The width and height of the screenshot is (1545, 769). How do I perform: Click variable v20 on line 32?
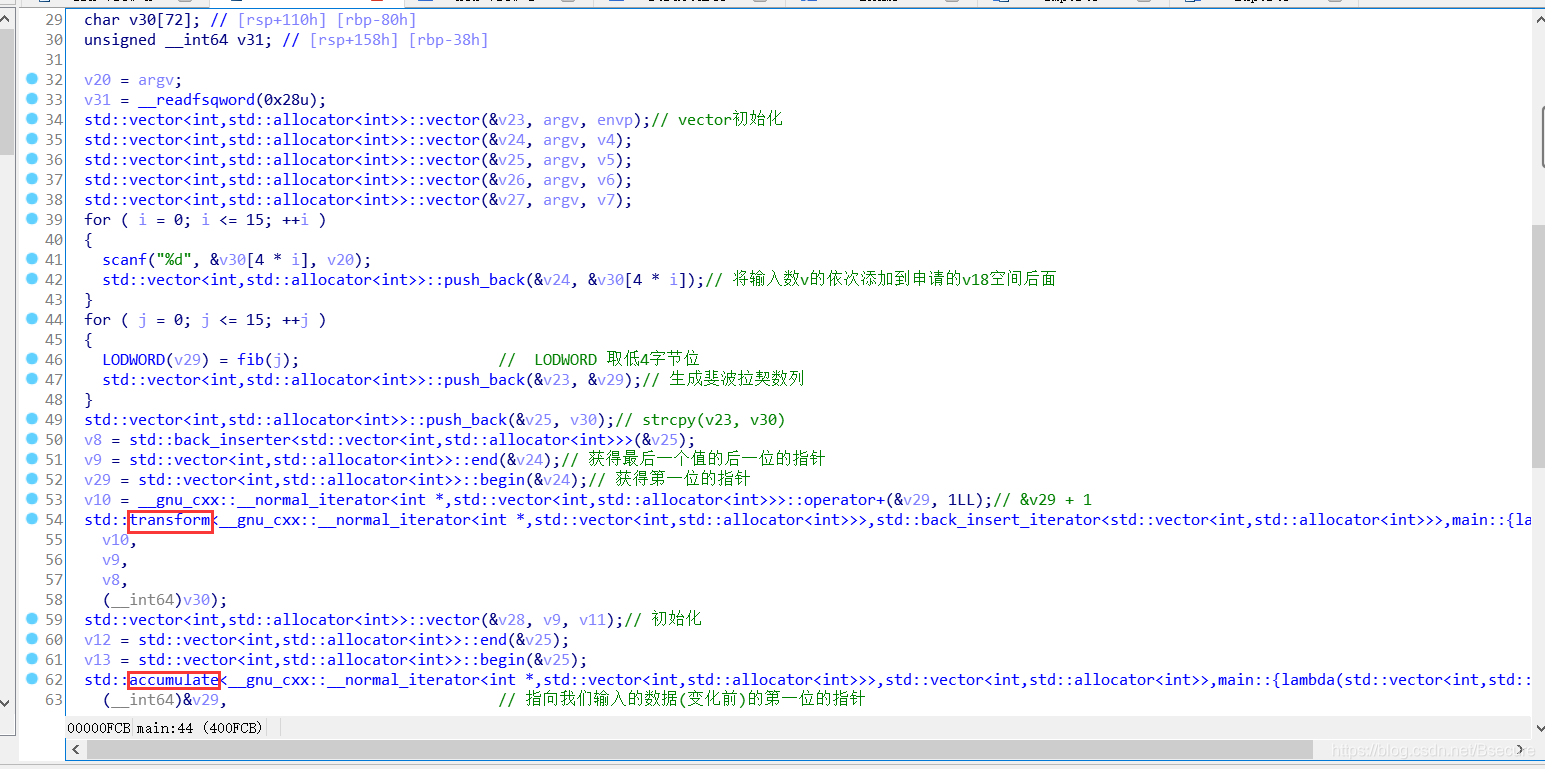pyautogui.click(x=97, y=80)
